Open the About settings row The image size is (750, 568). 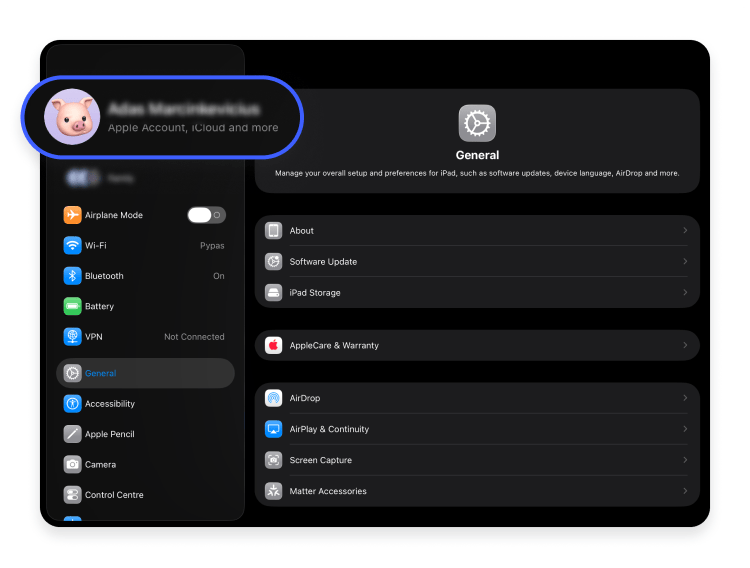pyautogui.click(x=477, y=231)
